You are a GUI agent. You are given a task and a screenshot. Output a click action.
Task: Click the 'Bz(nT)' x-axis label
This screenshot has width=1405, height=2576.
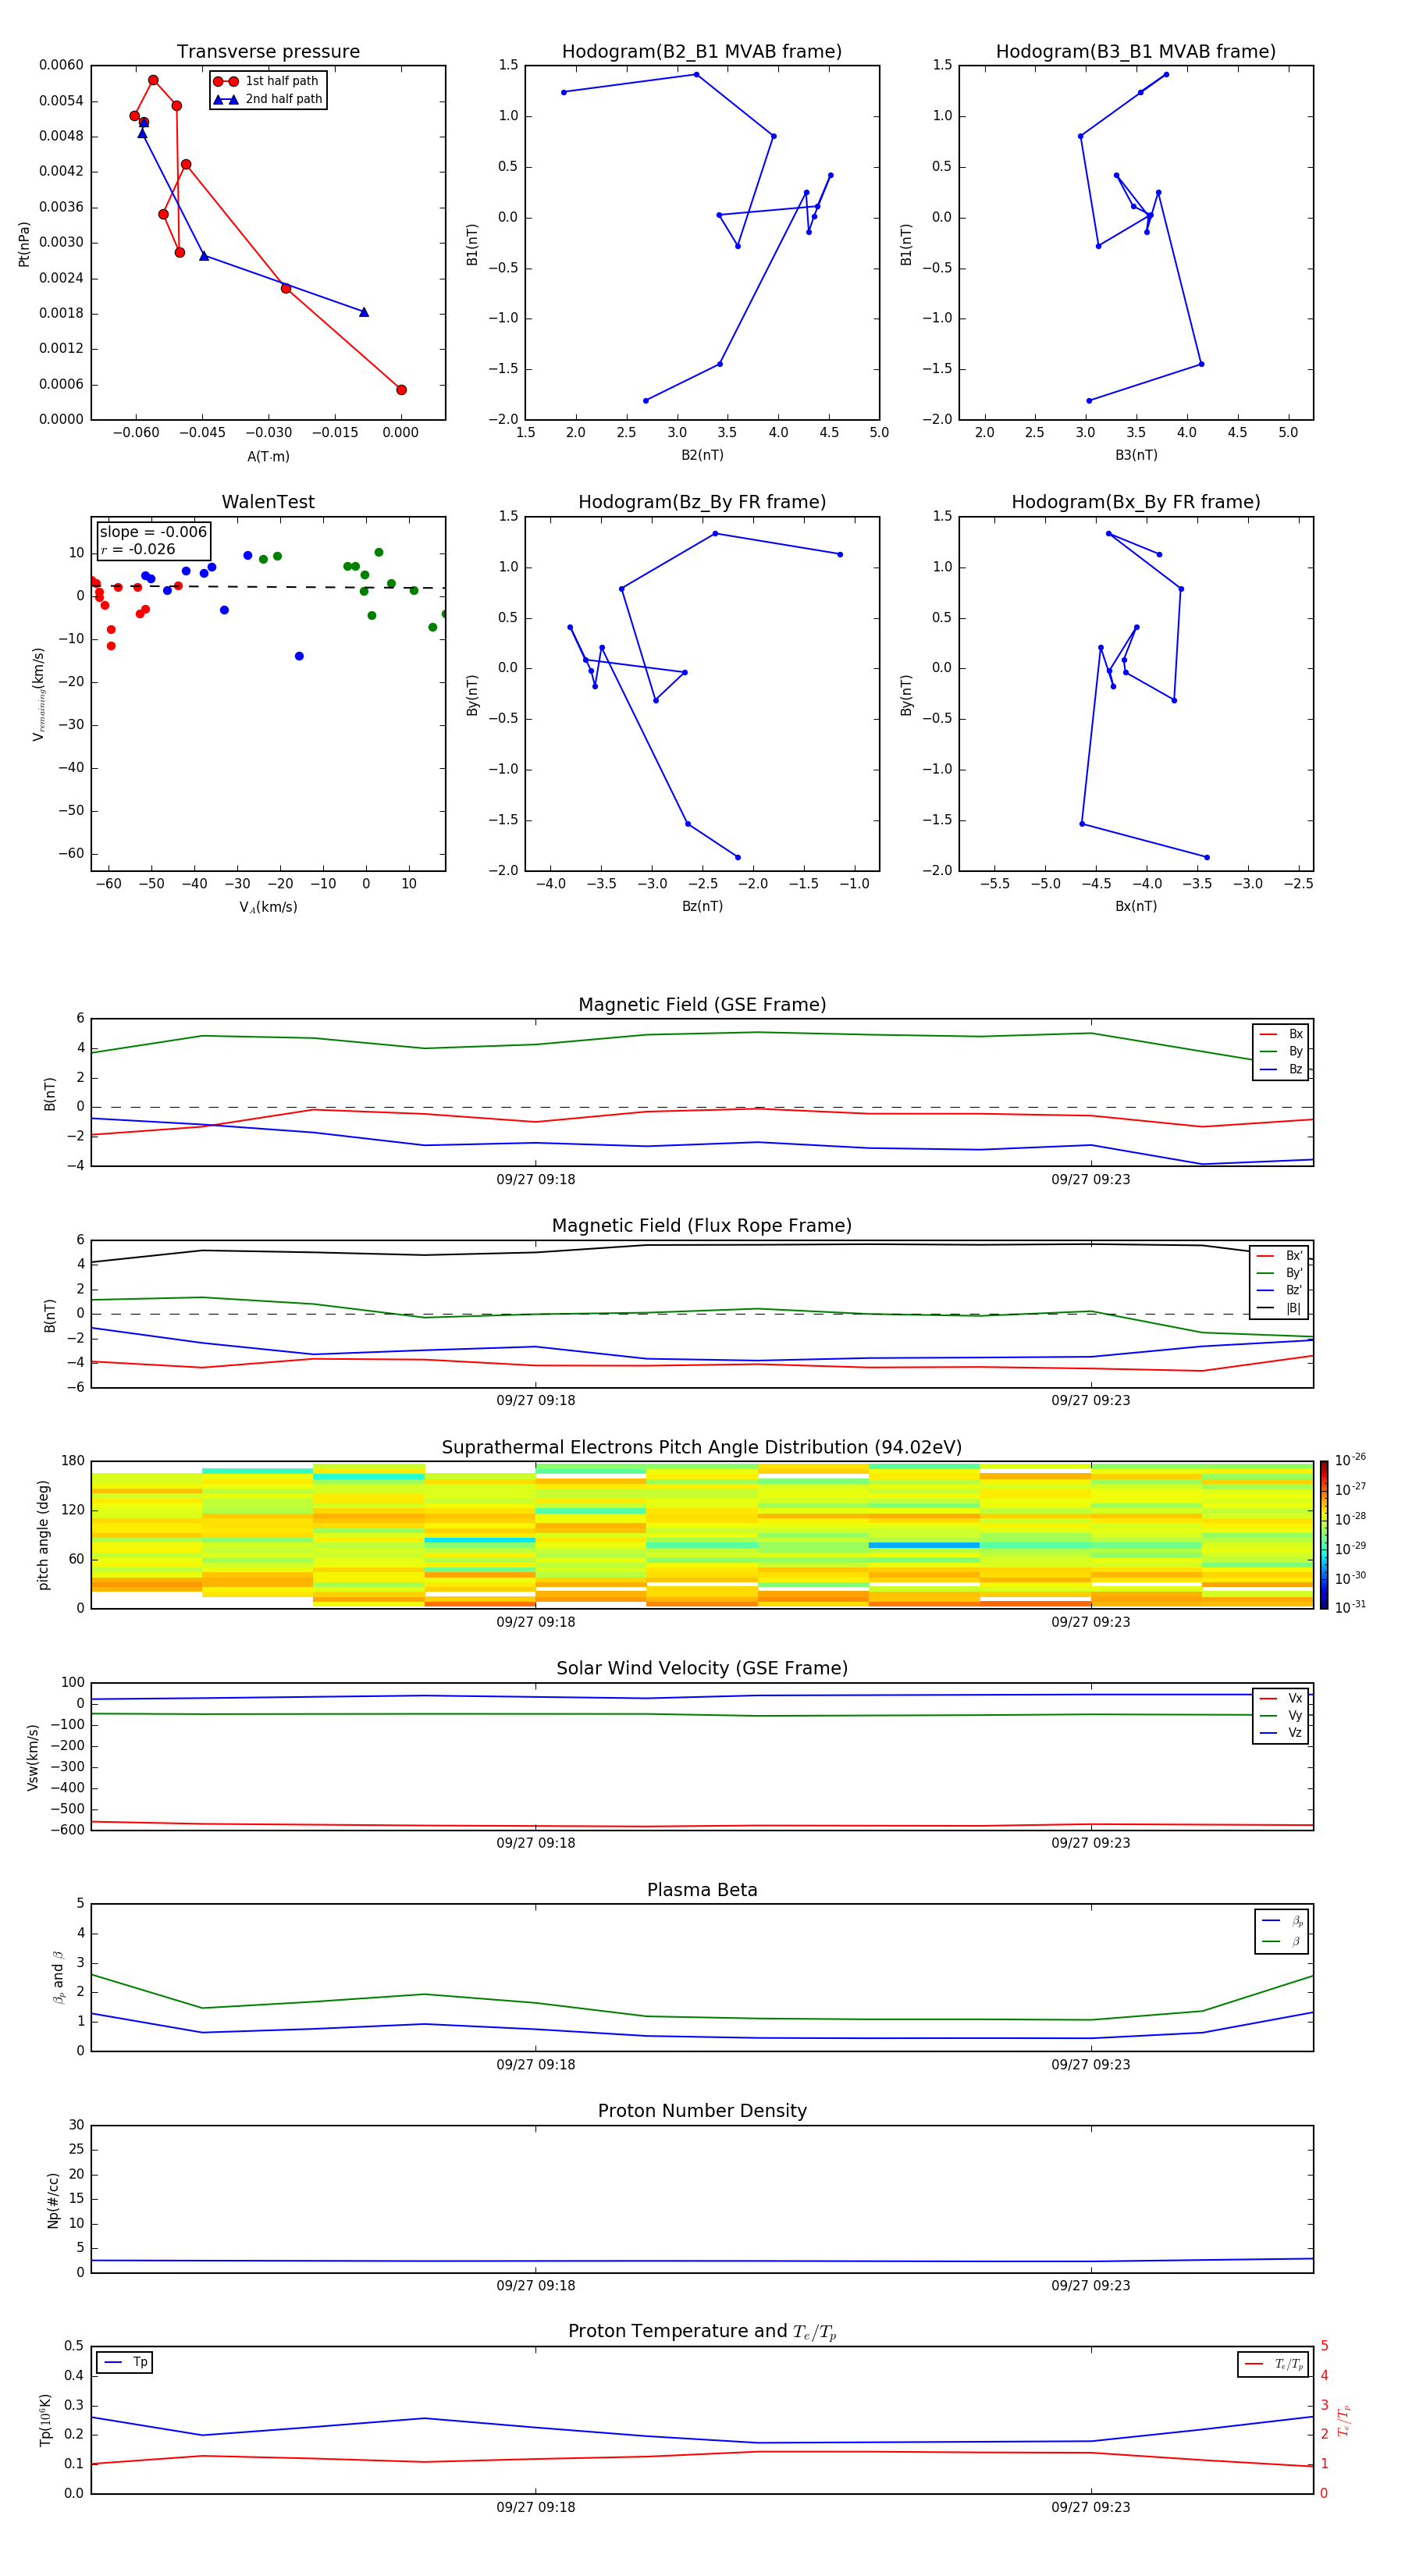702,906
